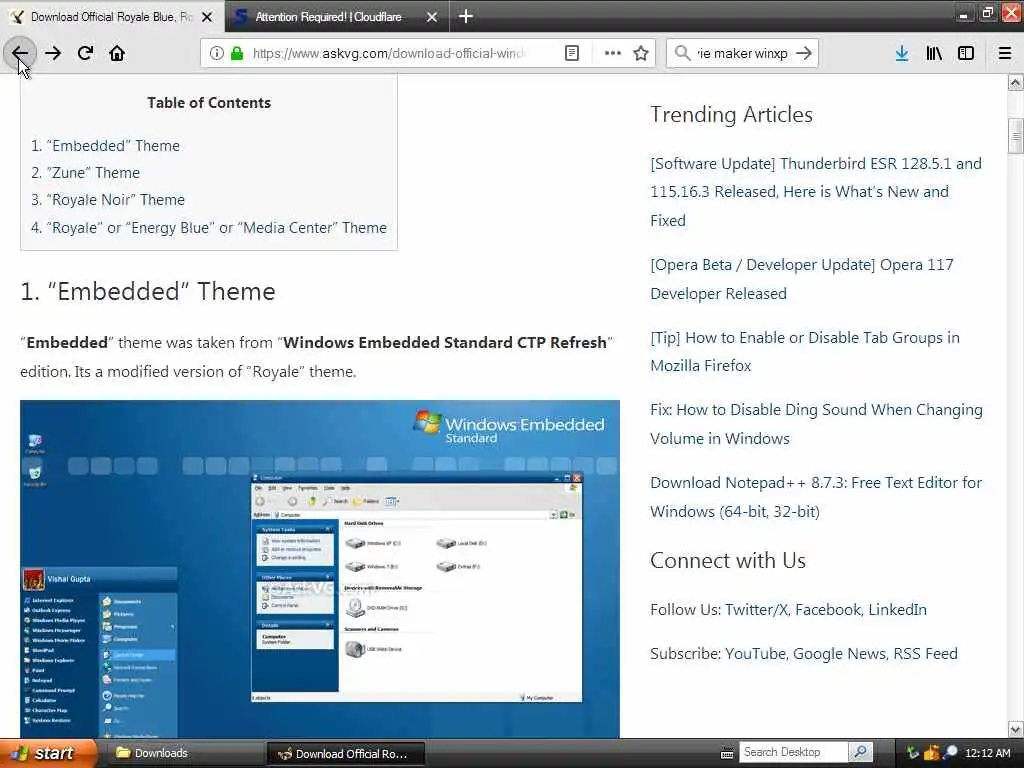
Task: Open the page actions three-dot menu
Action: [x=612, y=53]
